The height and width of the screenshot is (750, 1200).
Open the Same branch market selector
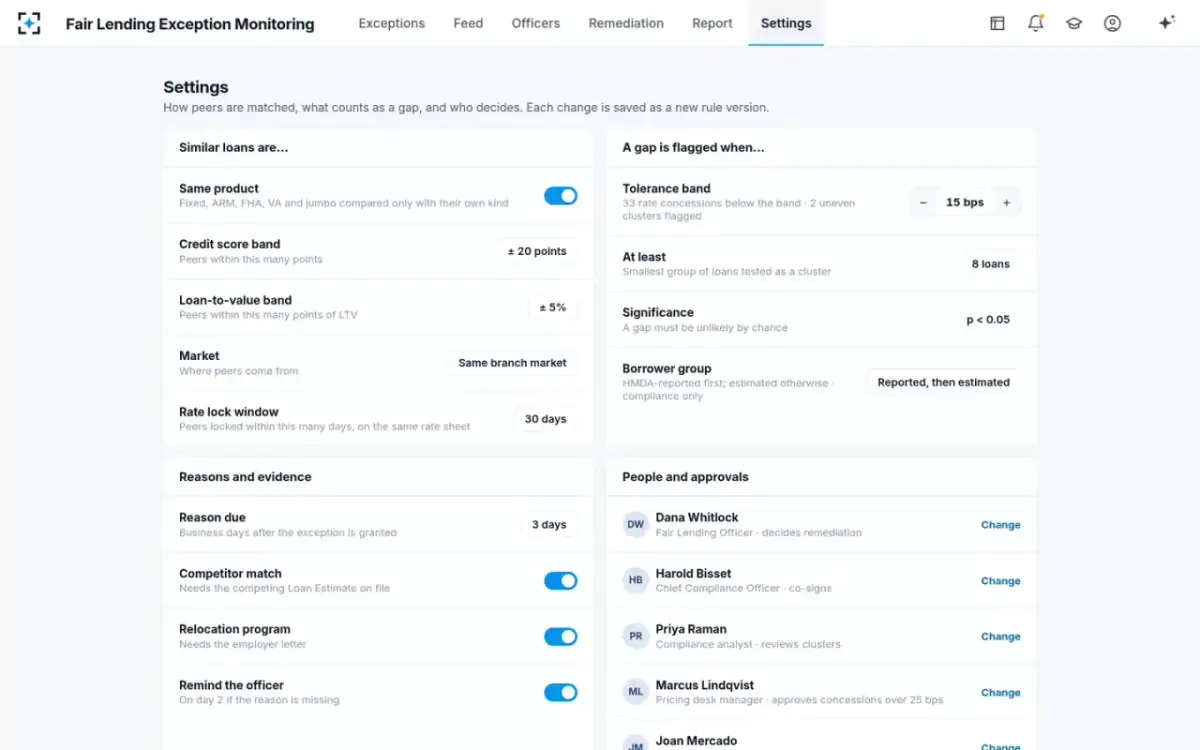(x=512, y=363)
